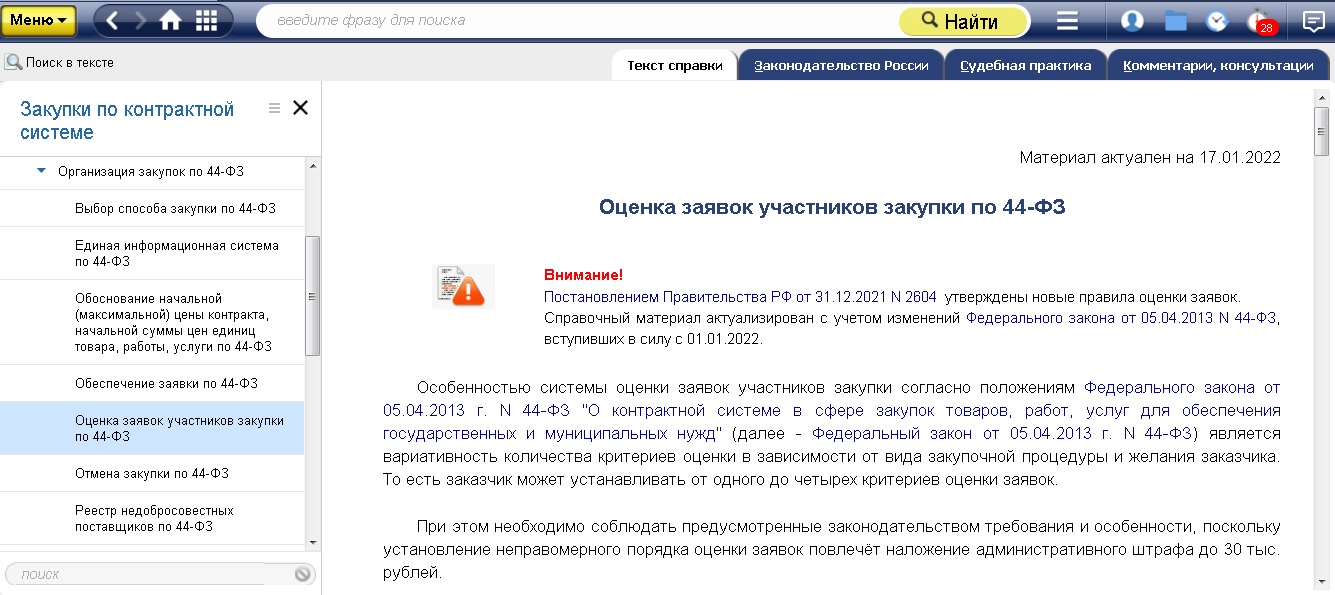This screenshot has height=595, width=1335.
Task: Click the sidebar scrollbar thumb
Action: click(x=312, y=296)
